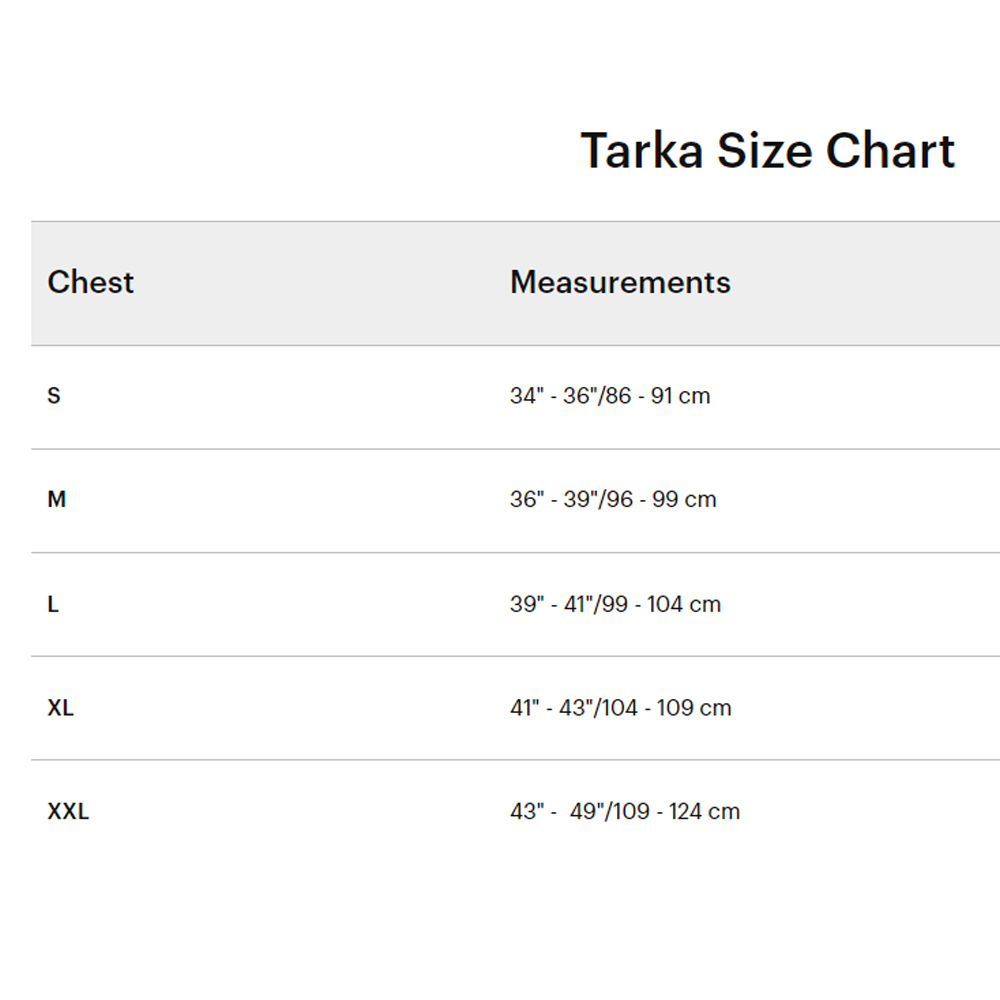1000x1000 pixels.
Task: Click the 124 cm value in XXL row
Action: point(705,811)
